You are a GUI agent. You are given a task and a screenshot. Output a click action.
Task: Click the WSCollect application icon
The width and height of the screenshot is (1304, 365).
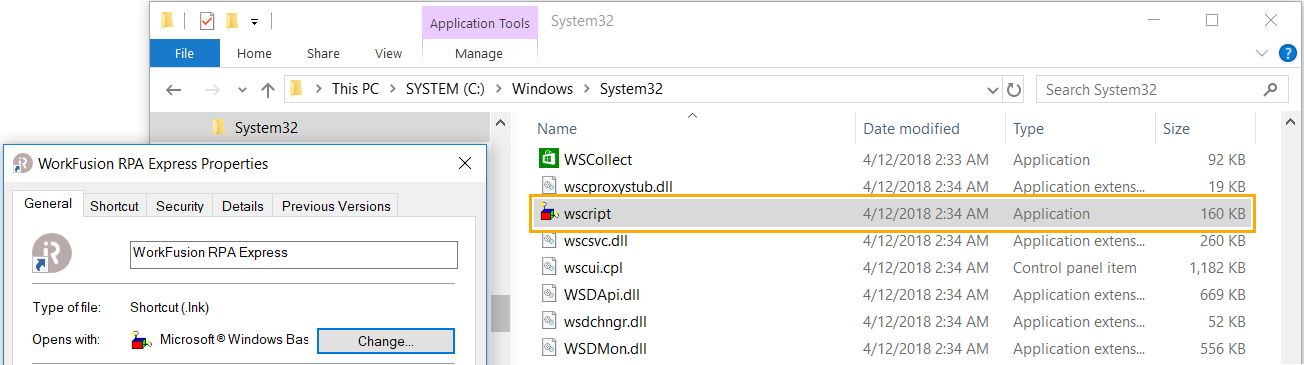[x=548, y=159]
